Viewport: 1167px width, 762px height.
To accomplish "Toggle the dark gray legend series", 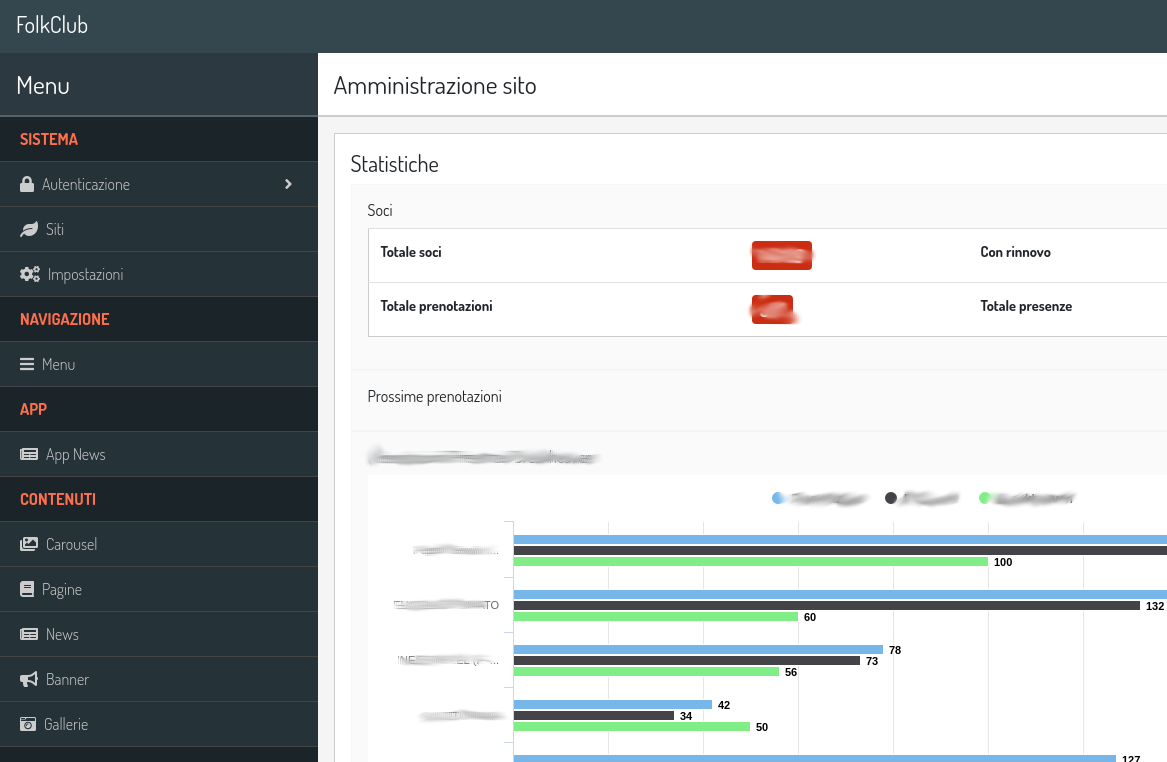I will (891, 498).
